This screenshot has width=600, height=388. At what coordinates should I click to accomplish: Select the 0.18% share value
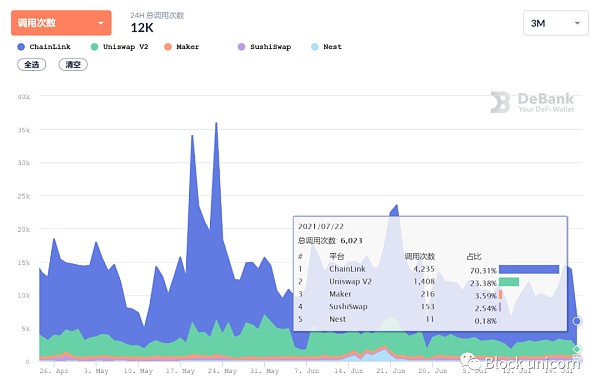486,321
